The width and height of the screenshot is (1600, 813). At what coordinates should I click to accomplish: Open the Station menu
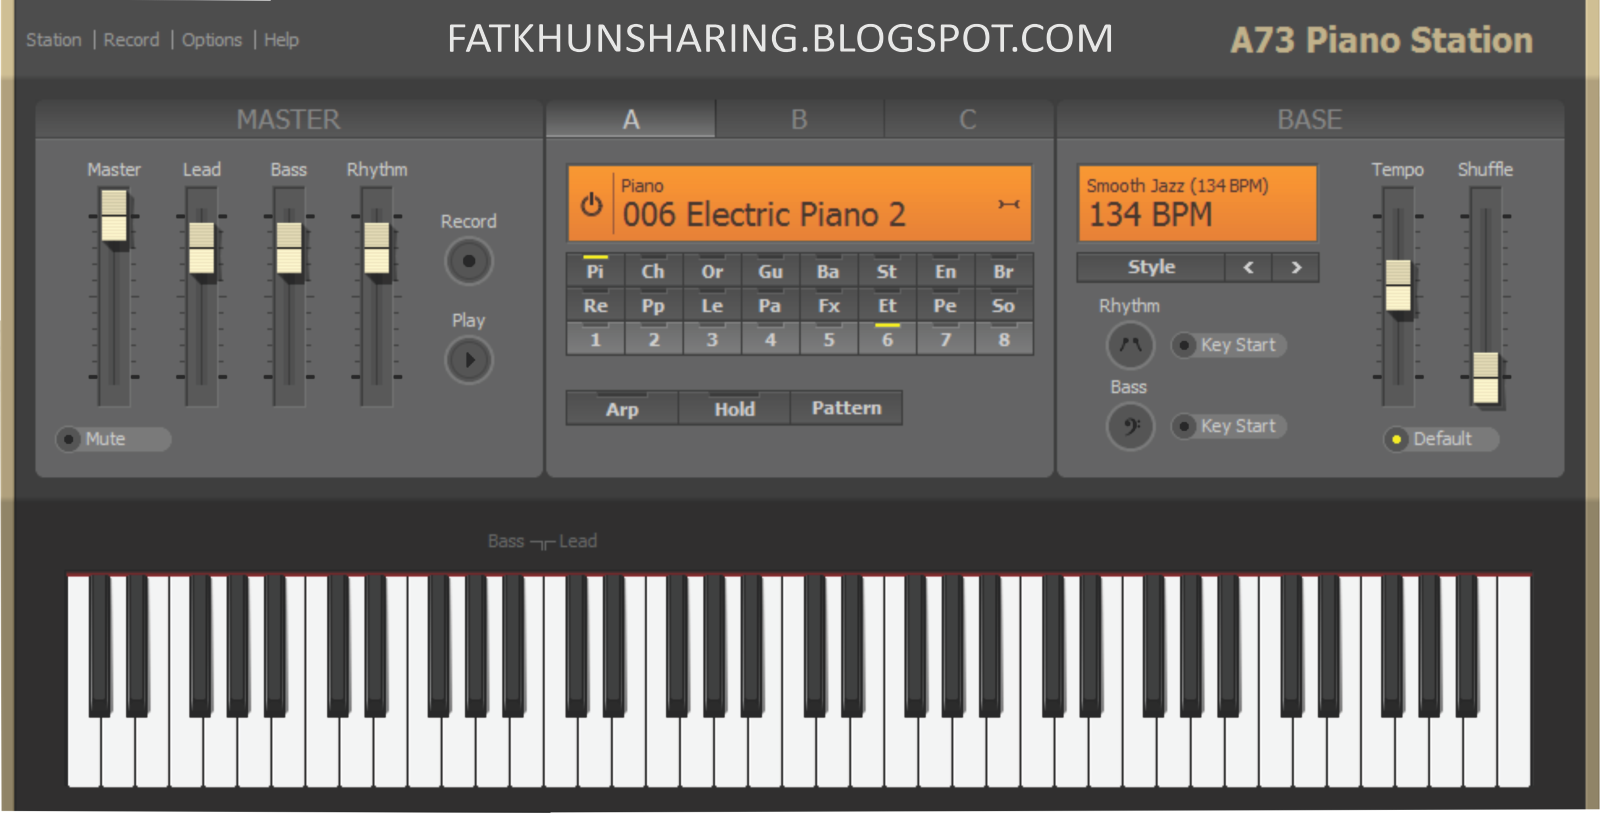click(54, 40)
